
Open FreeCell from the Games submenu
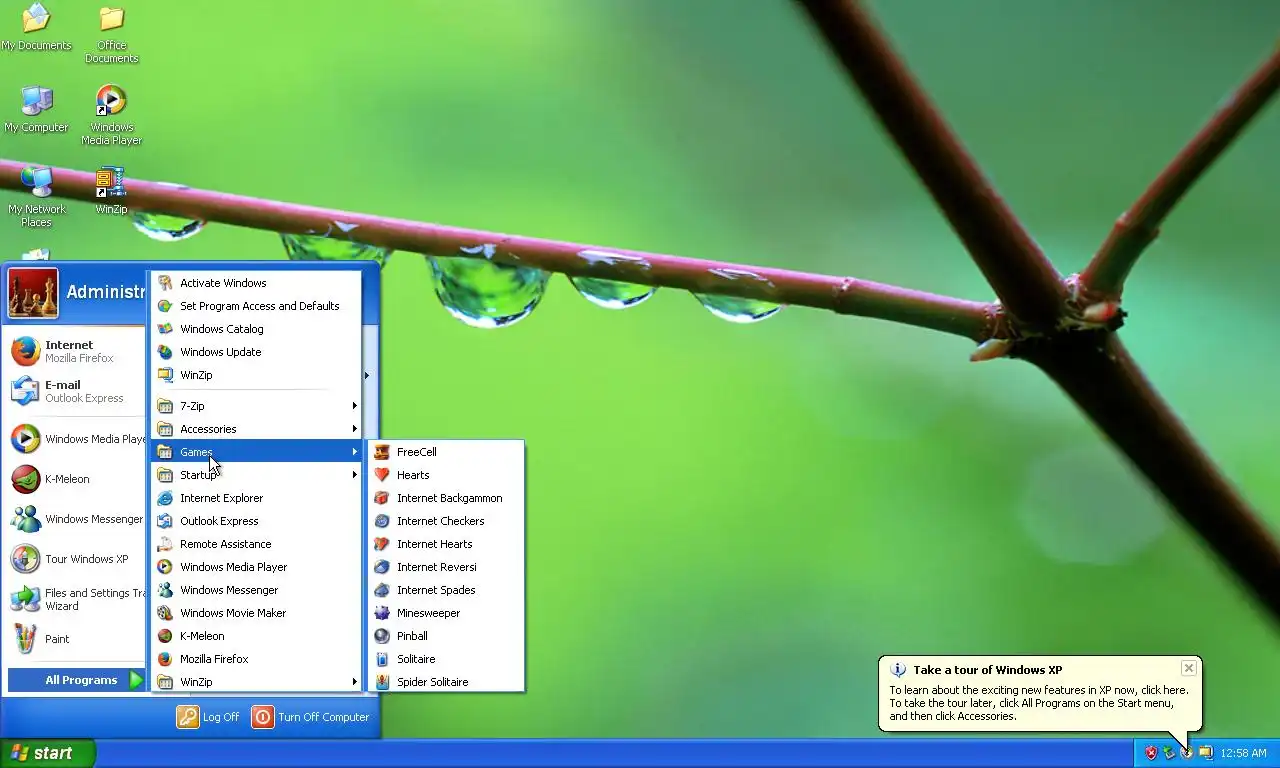(x=446, y=452)
